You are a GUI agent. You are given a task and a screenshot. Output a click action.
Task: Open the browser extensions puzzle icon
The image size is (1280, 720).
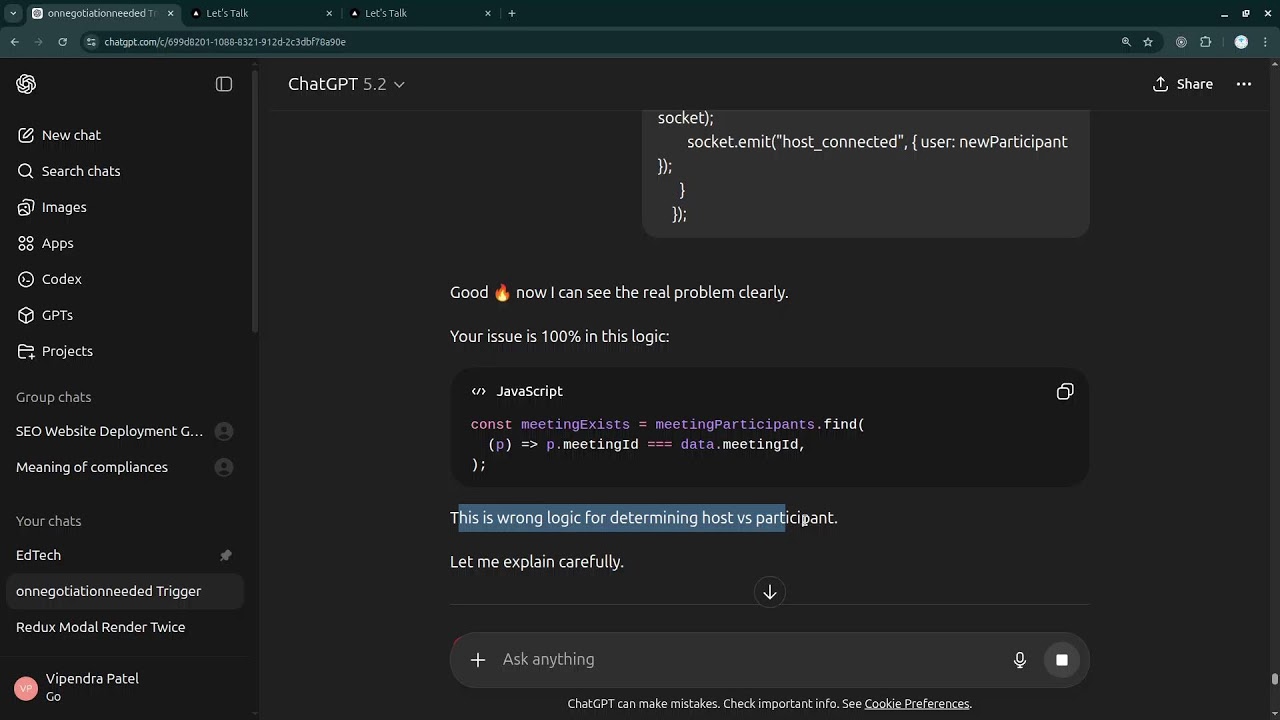pos(1205,42)
